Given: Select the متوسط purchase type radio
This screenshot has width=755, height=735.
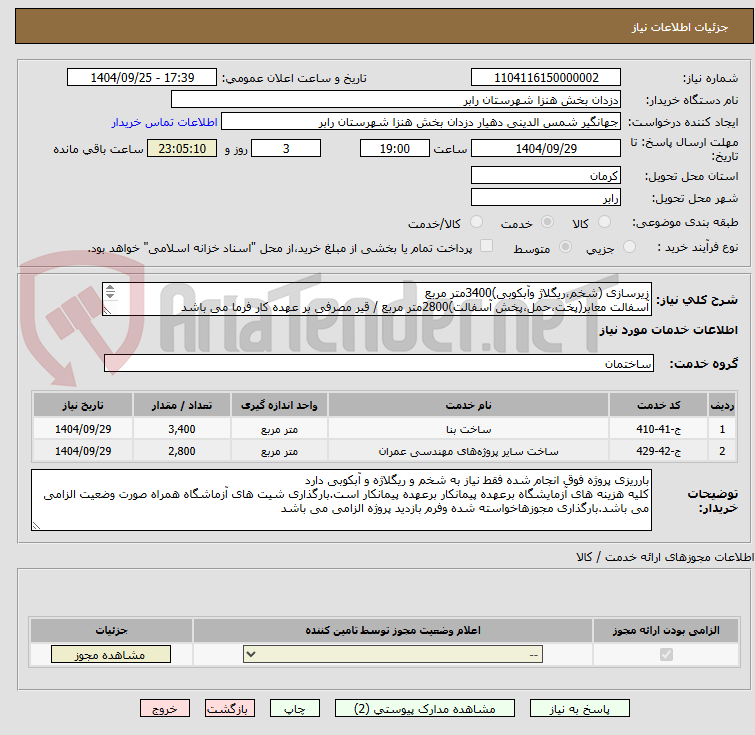Looking at the screenshot, I should coord(565,247).
